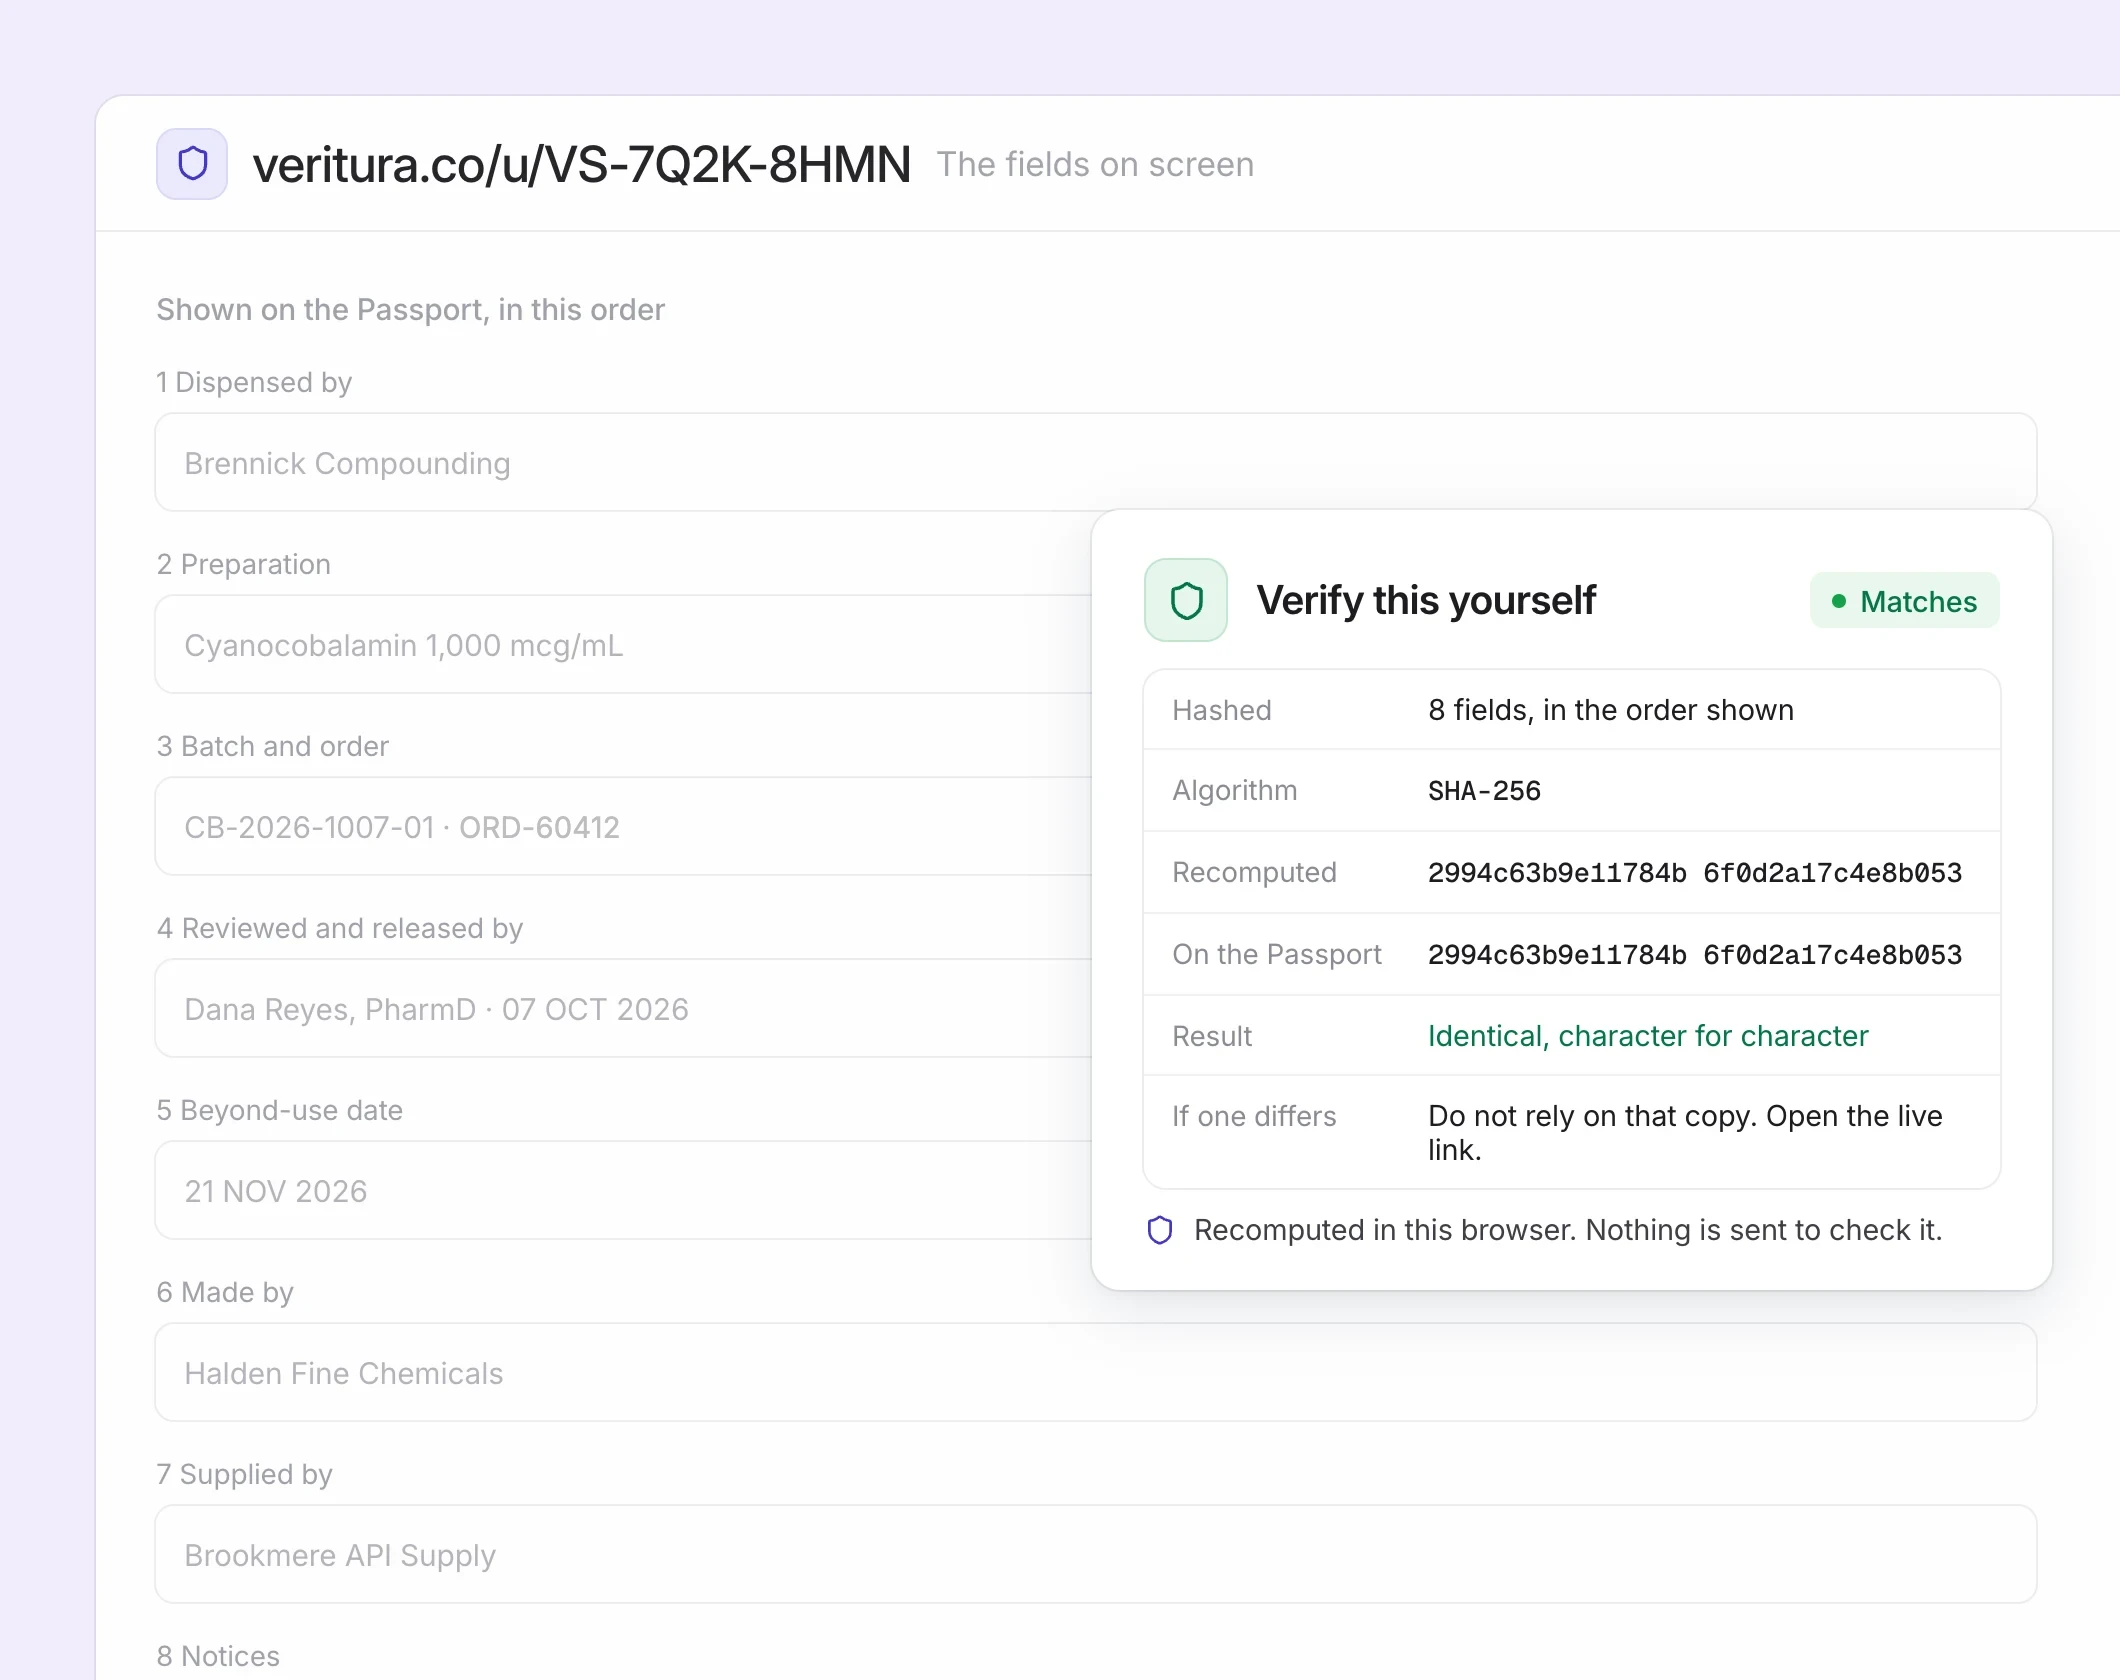Click the 'If one differs' row label
The image size is (2120, 1680).
[1254, 1116]
